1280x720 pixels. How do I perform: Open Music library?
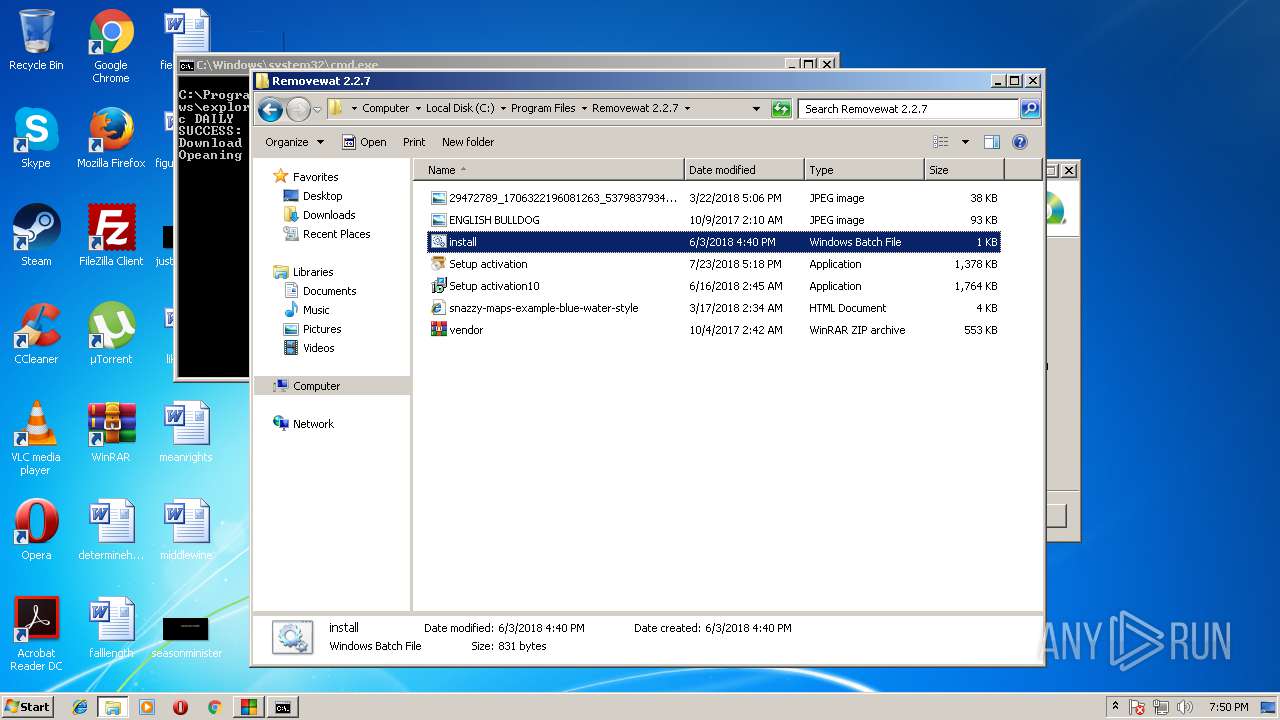pyautogui.click(x=316, y=310)
